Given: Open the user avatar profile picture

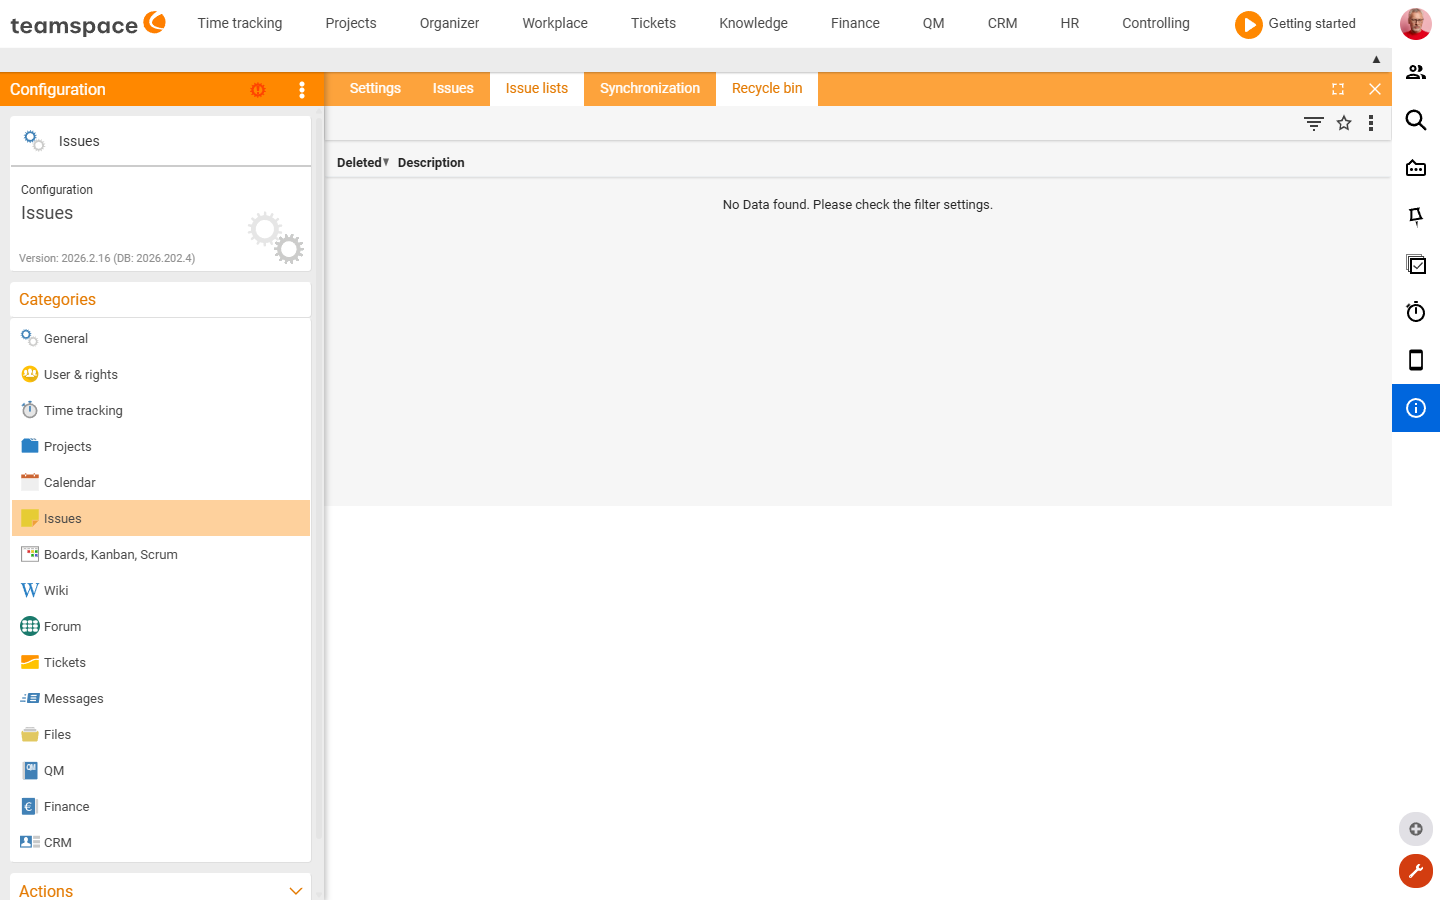Looking at the screenshot, I should 1415,24.
